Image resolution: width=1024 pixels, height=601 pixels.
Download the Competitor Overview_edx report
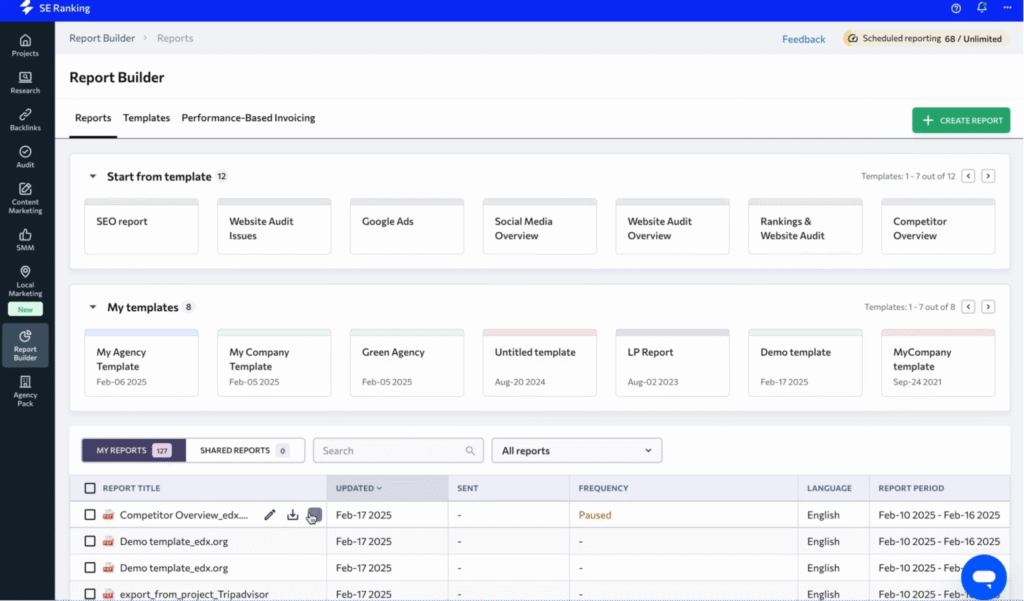click(293, 515)
